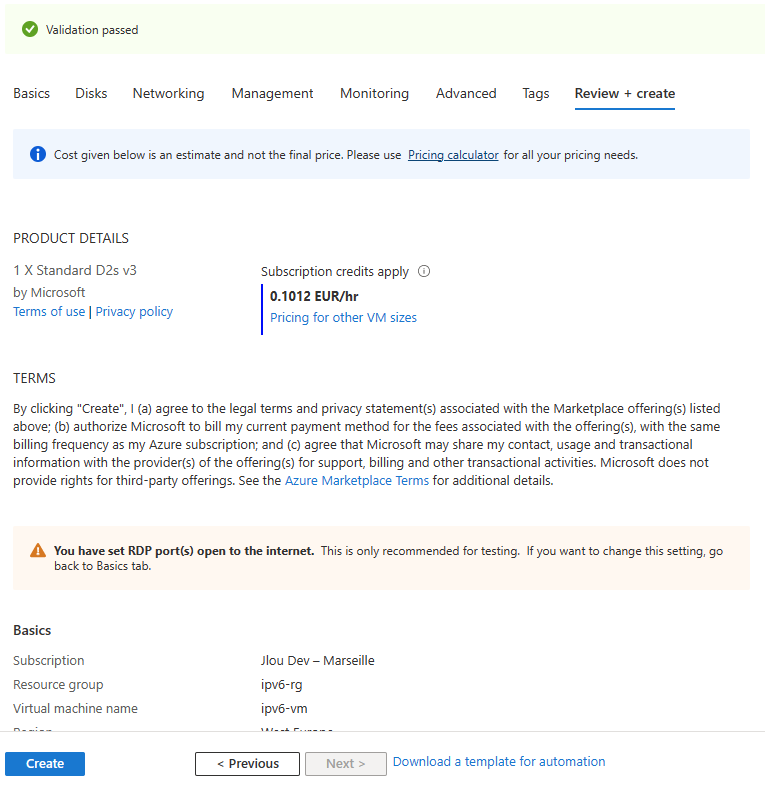Switch to the Disks tab
Viewport: 765px width, 793px height.
(91, 94)
